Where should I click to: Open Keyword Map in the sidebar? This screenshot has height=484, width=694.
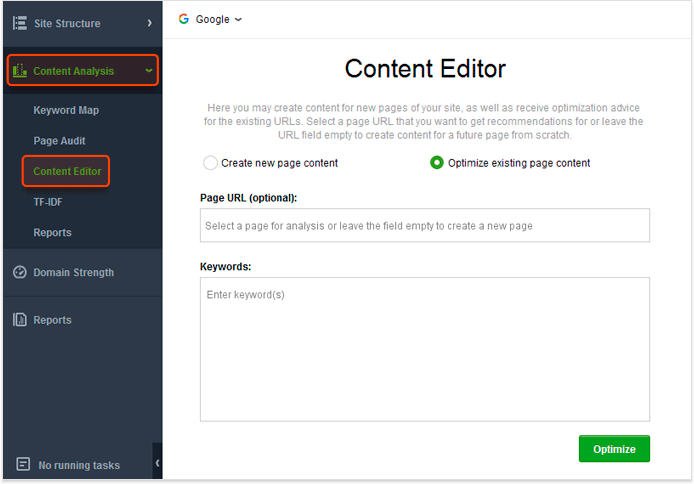click(x=66, y=110)
